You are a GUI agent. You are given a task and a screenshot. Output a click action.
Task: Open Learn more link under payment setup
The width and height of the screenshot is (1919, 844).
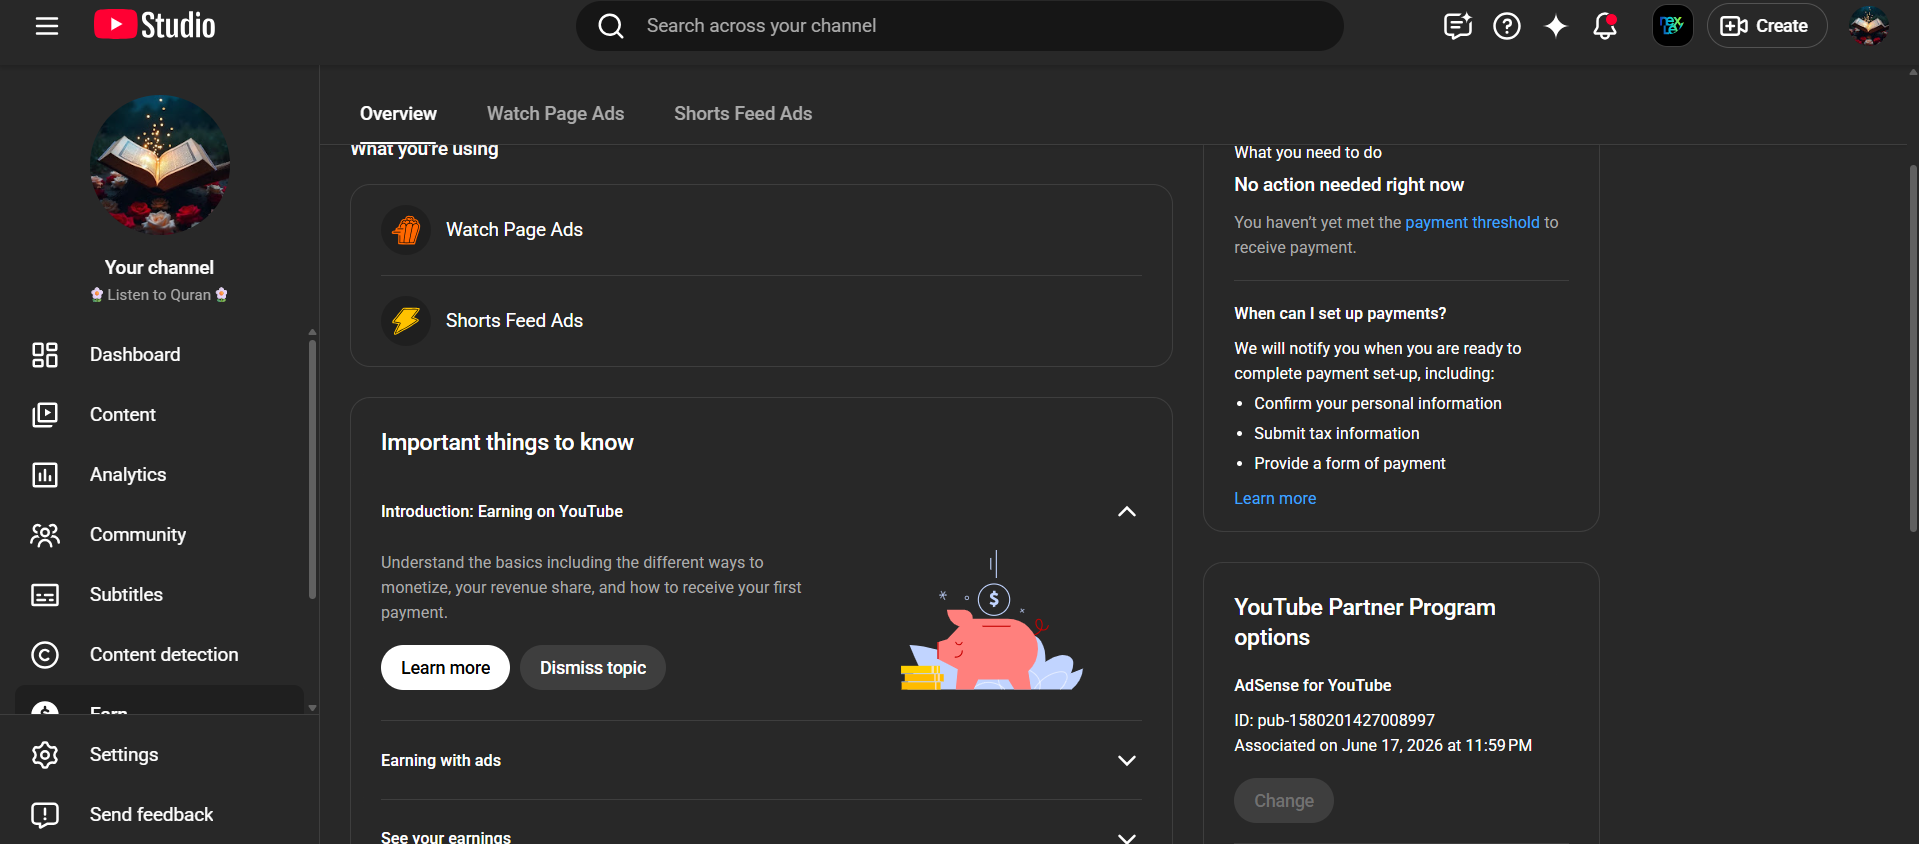1275,499
